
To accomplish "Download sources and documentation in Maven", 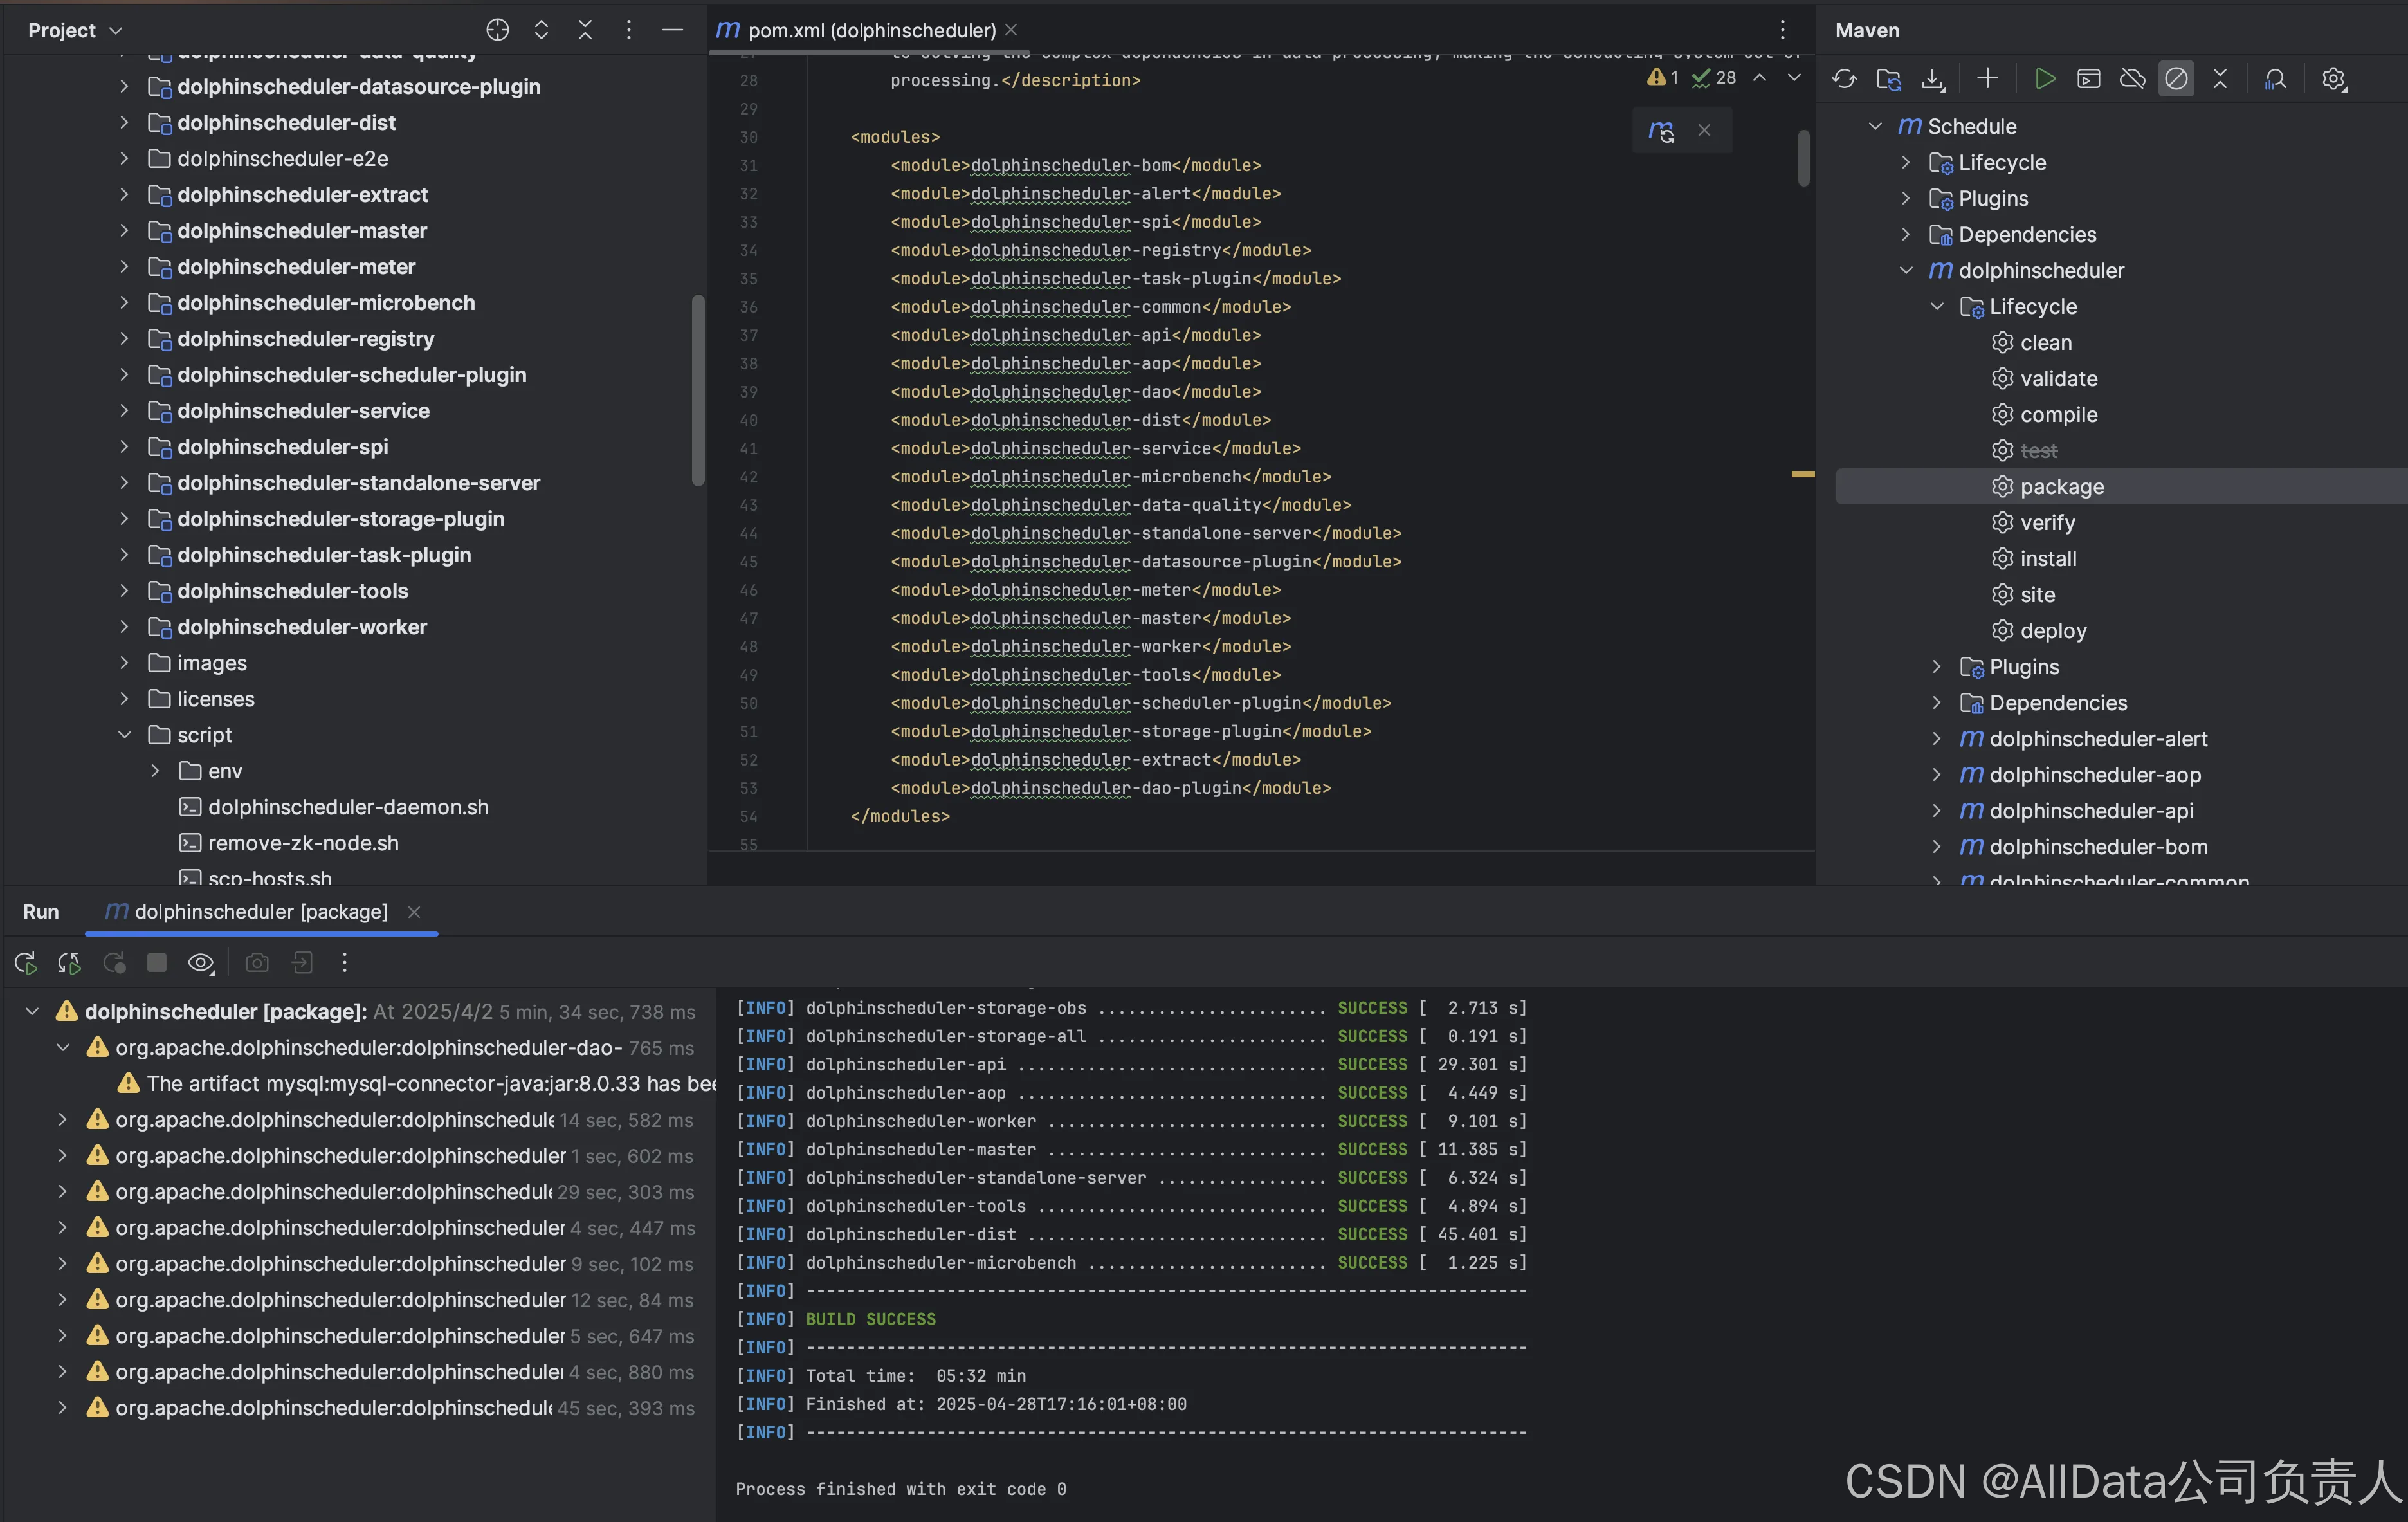I will click(1933, 79).
